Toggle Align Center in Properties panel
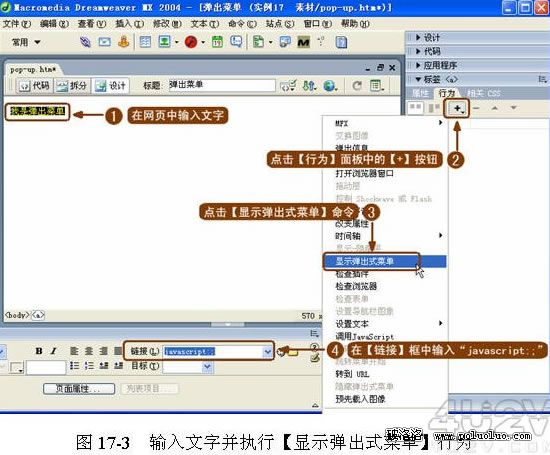Image resolution: width=550 pixels, height=455 pixels. point(89,350)
